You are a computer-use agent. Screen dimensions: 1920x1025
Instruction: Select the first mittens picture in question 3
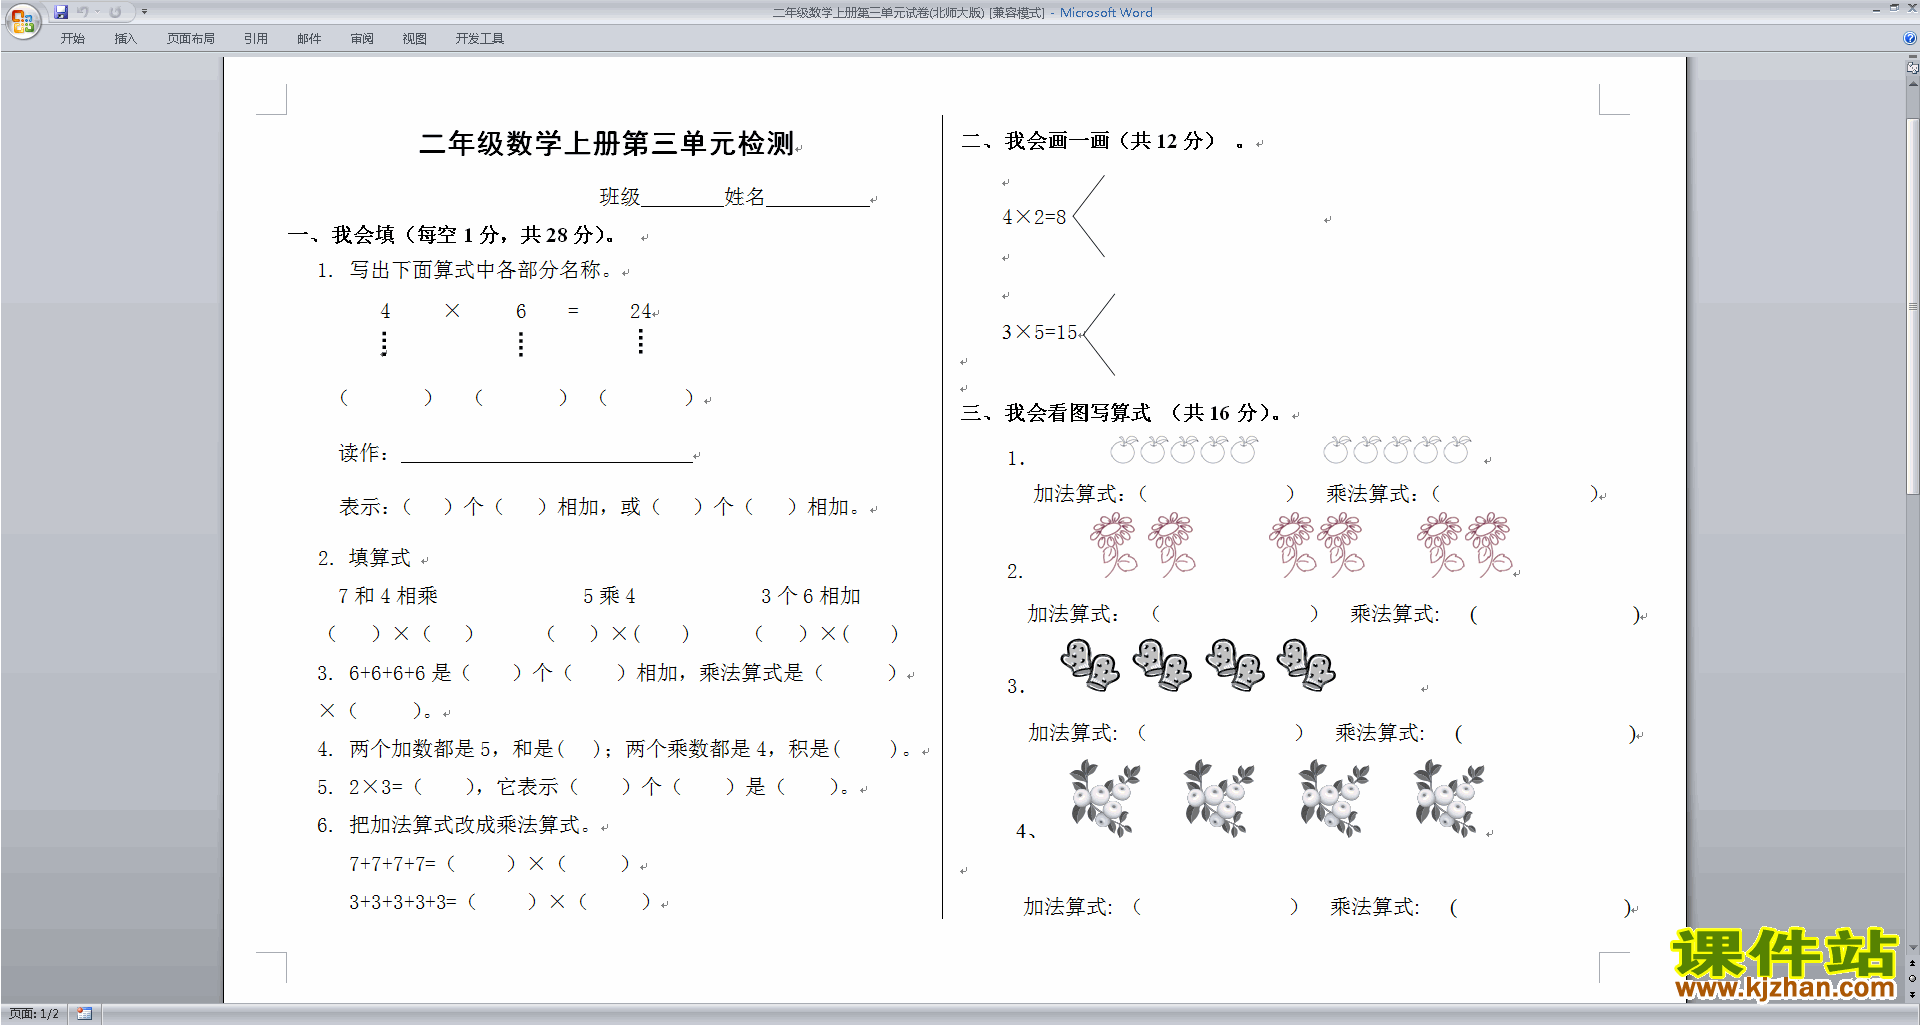click(1090, 665)
